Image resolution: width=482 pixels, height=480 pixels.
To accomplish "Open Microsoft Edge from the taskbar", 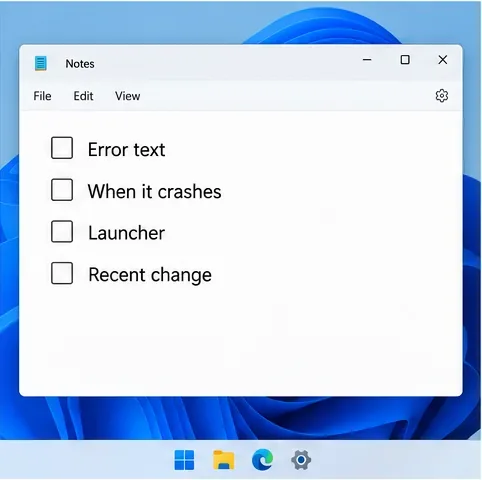I will click(x=262, y=460).
